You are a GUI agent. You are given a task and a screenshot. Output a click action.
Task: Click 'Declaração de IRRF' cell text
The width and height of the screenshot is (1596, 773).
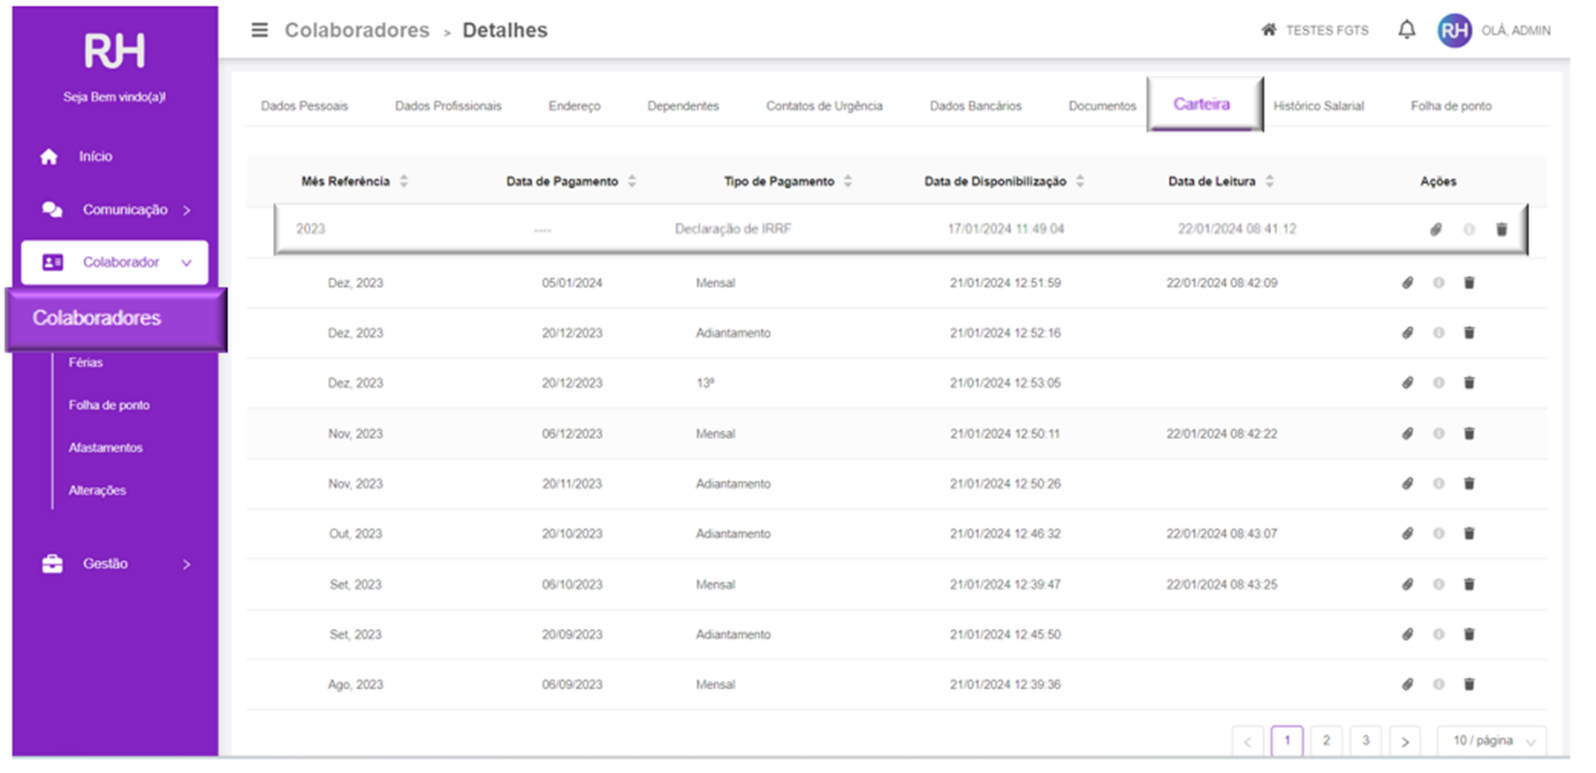click(733, 229)
